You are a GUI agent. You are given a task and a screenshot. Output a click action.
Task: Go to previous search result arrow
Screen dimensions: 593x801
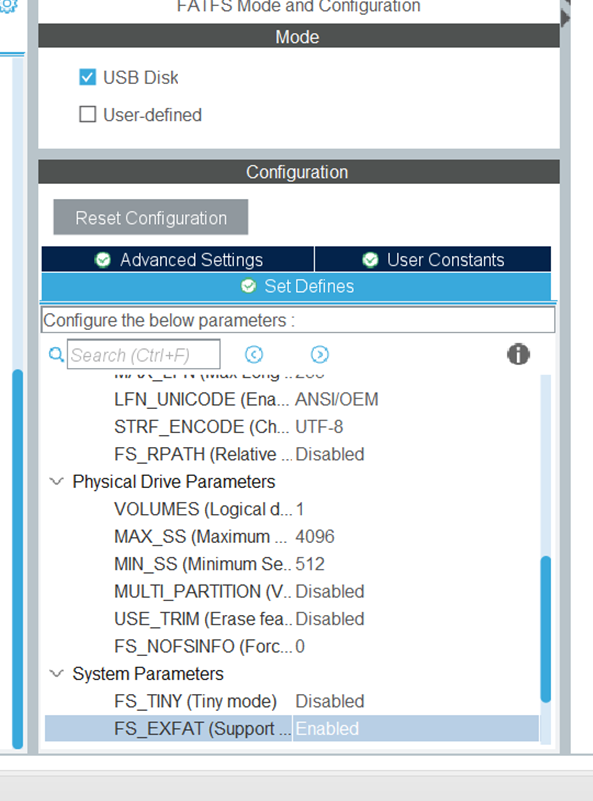[x=254, y=354]
